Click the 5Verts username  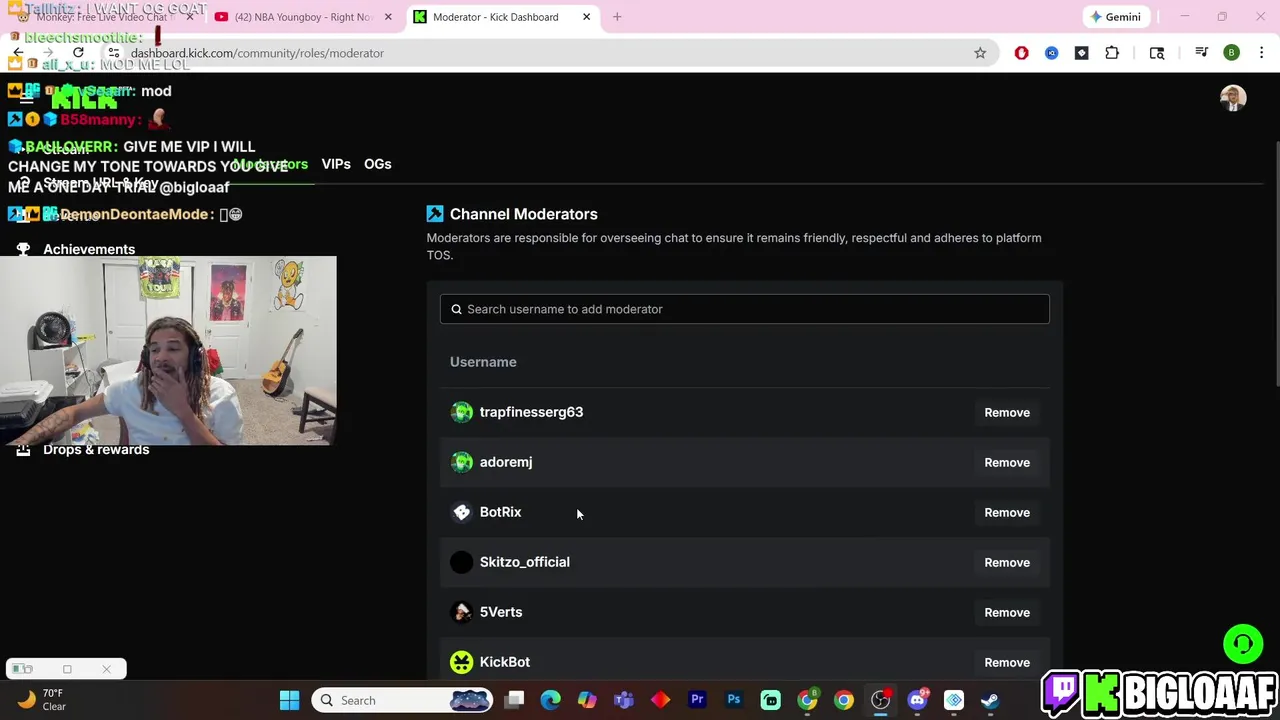(501, 612)
